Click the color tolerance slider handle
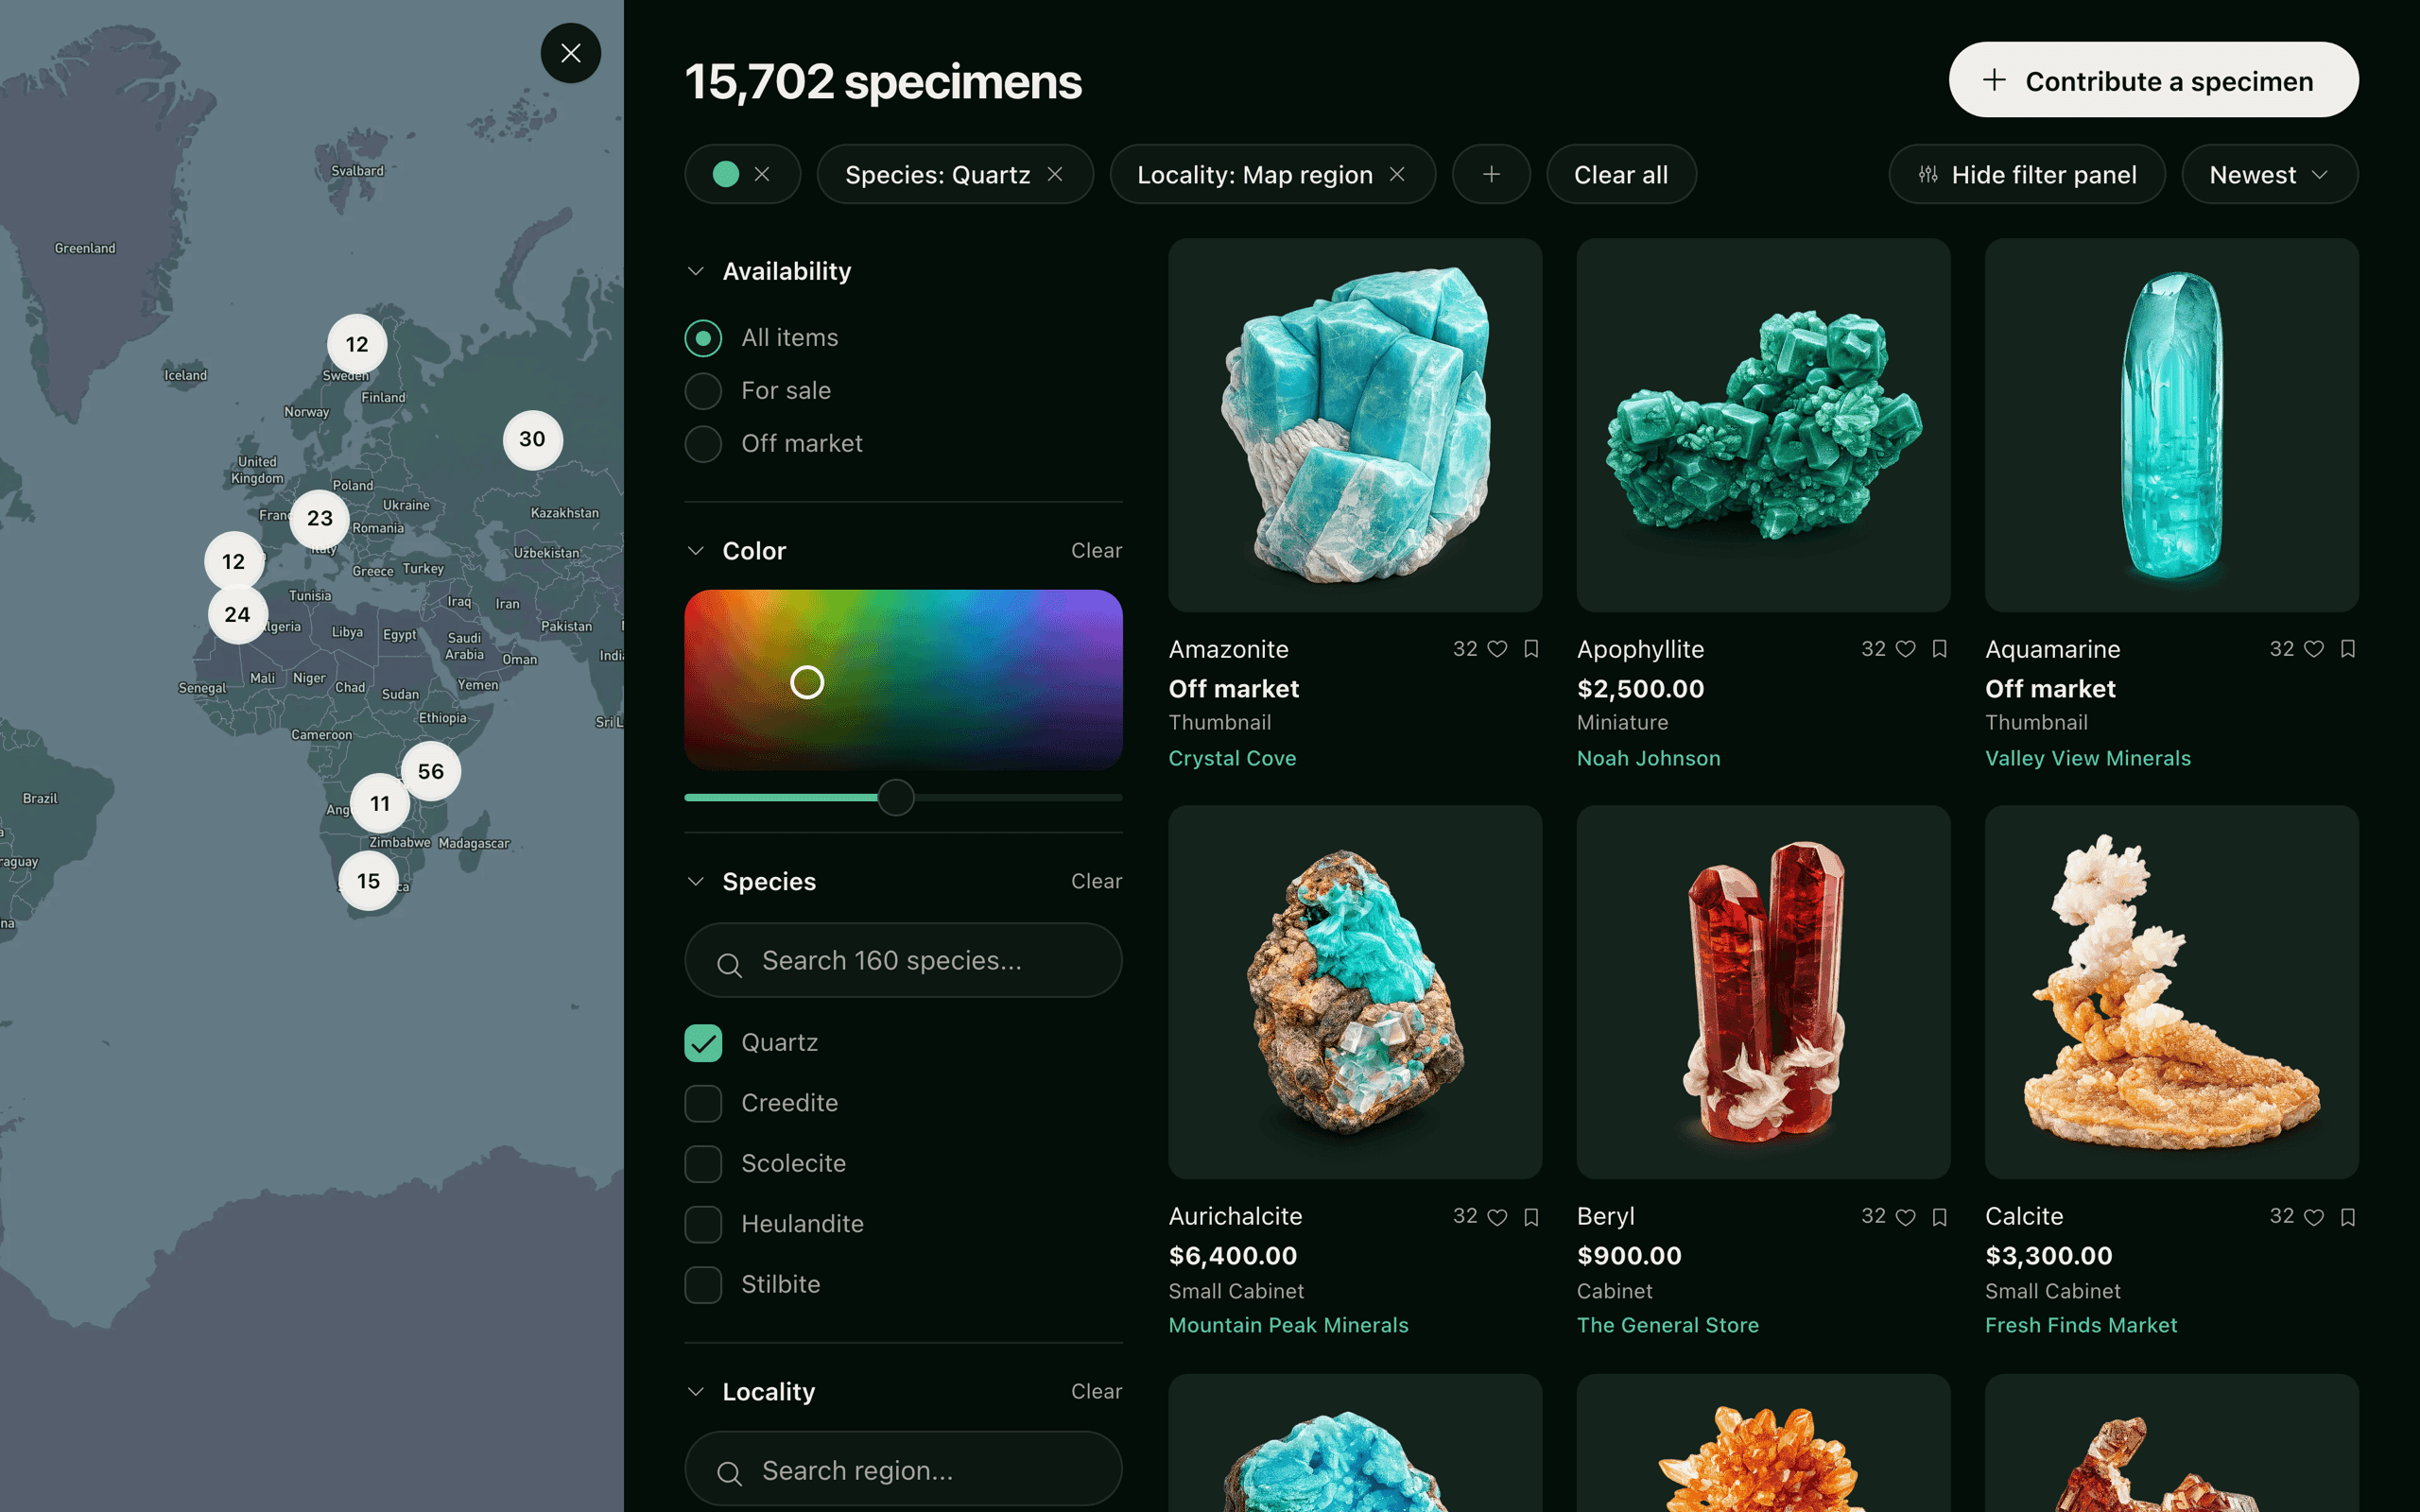The image size is (2420, 1512). (x=896, y=797)
